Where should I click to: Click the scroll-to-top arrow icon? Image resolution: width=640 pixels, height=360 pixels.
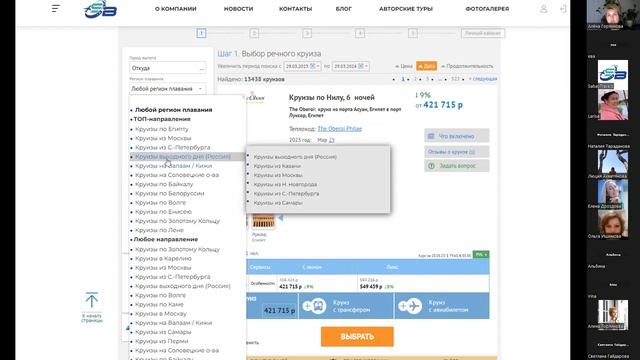coord(92,300)
